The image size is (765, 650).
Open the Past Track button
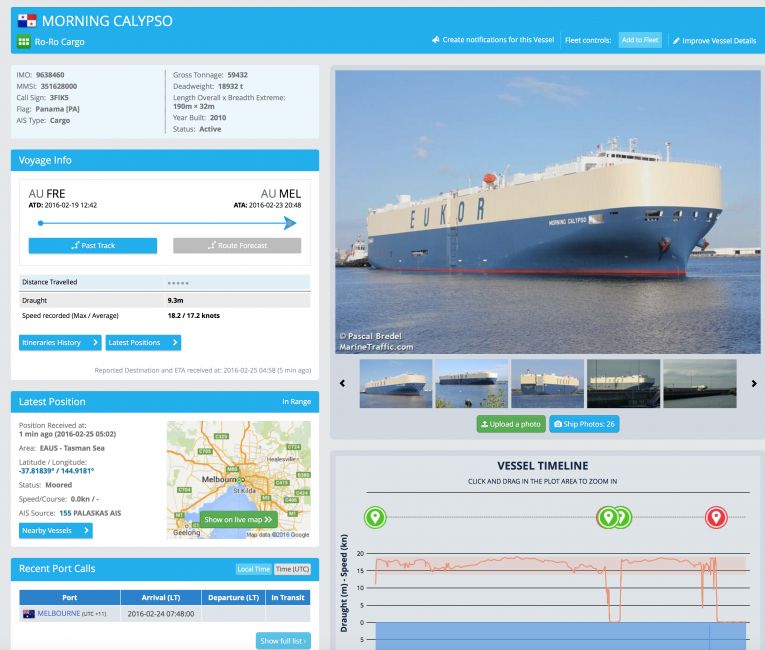[x=93, y=245]
